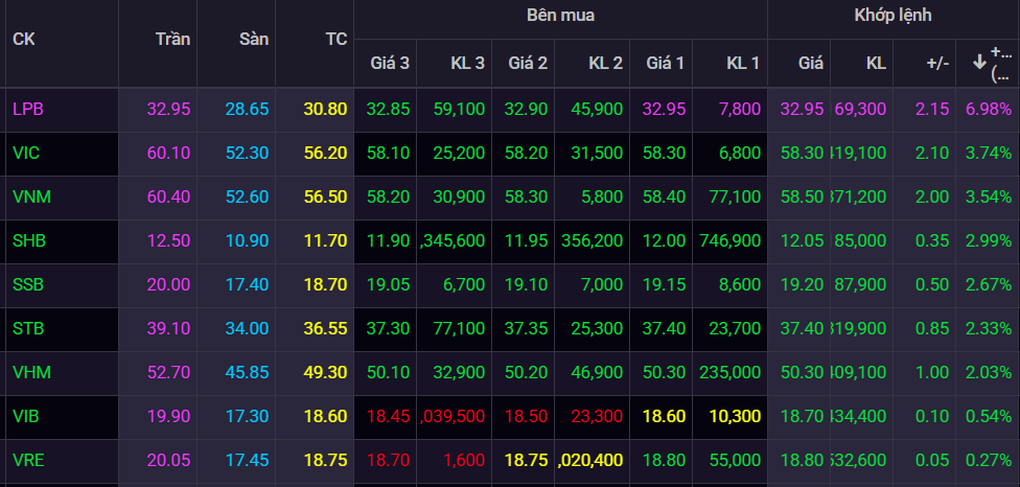This screenshot has width=1020, height=487.
Task: Click VIB yellow bid volume 10,300
Action: click(735, 416)
